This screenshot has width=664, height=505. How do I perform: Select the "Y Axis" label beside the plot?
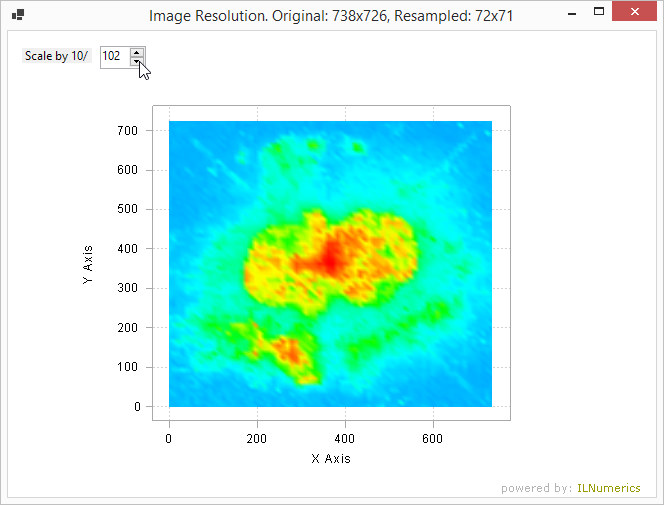tap(88, 265)
